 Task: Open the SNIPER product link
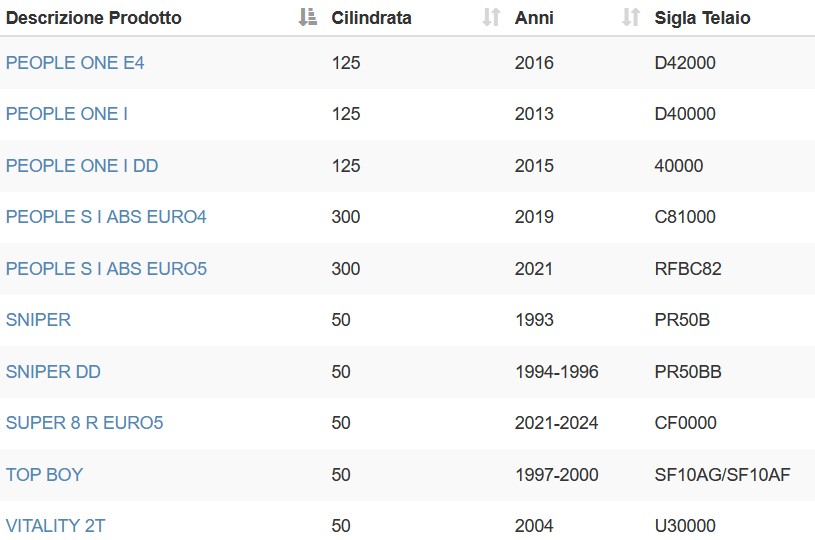[x=38, y=320]
